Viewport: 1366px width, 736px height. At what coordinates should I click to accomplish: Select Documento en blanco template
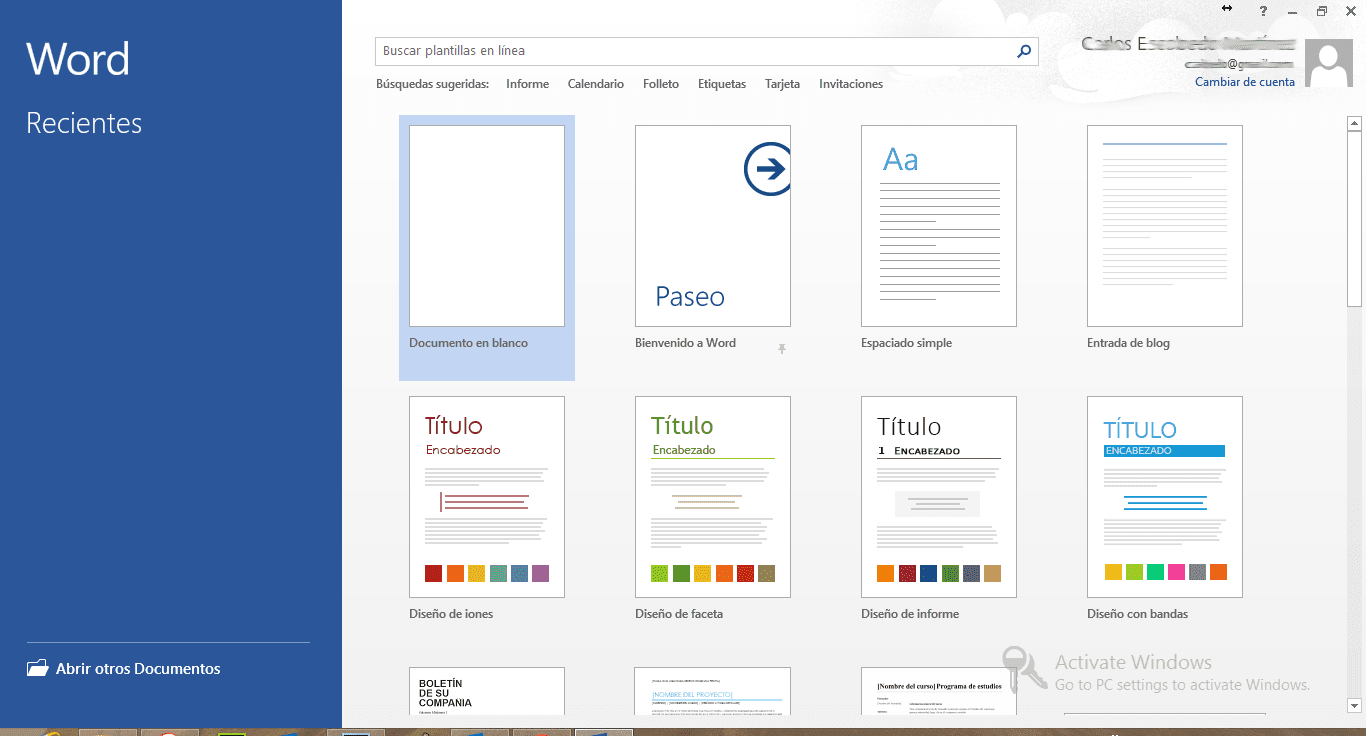487,248
